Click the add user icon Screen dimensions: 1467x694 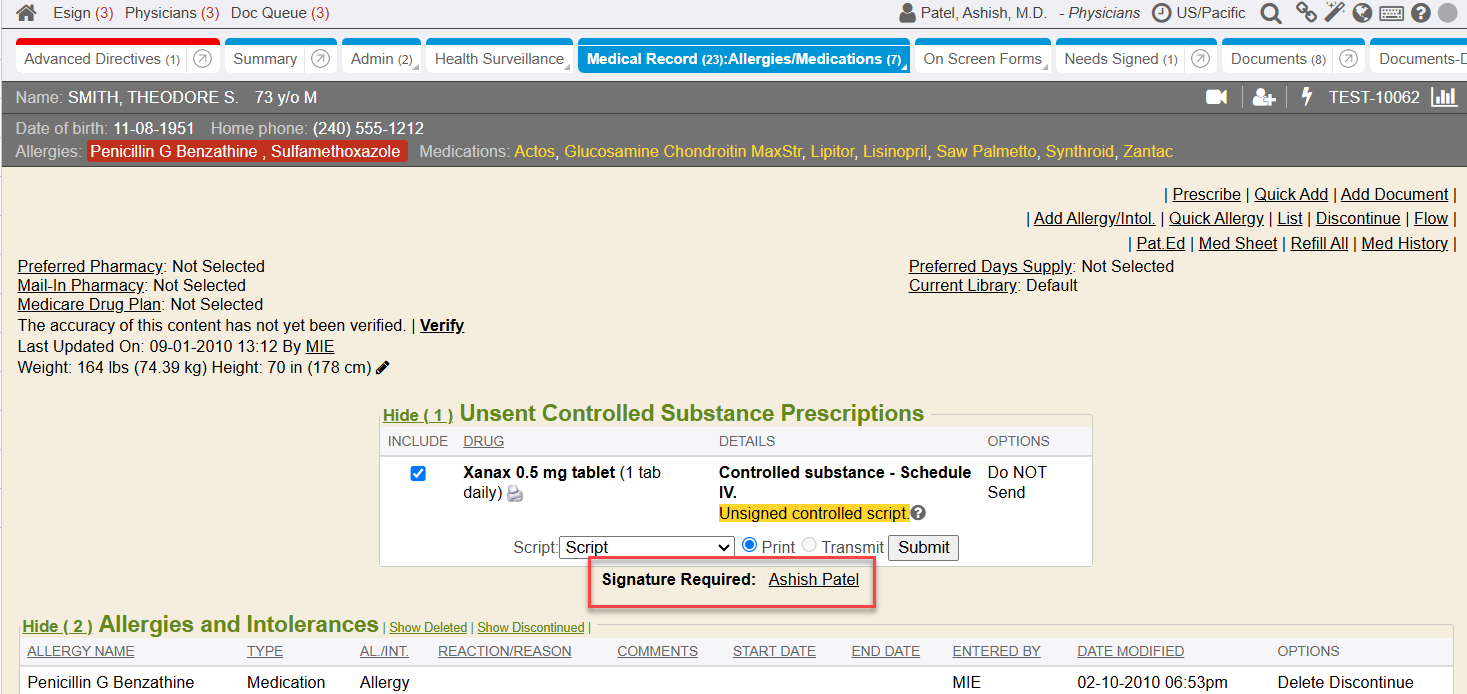[x=1264, y=97]
